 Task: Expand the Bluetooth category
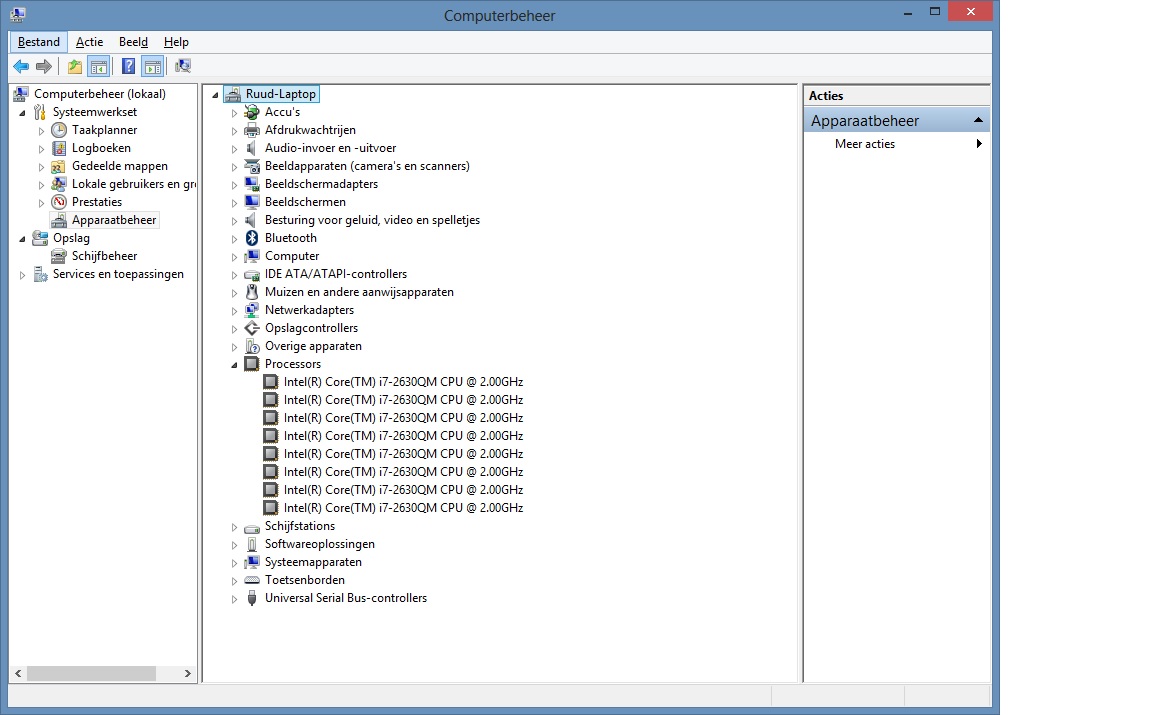pyautogui.click(x=234, y=239)
